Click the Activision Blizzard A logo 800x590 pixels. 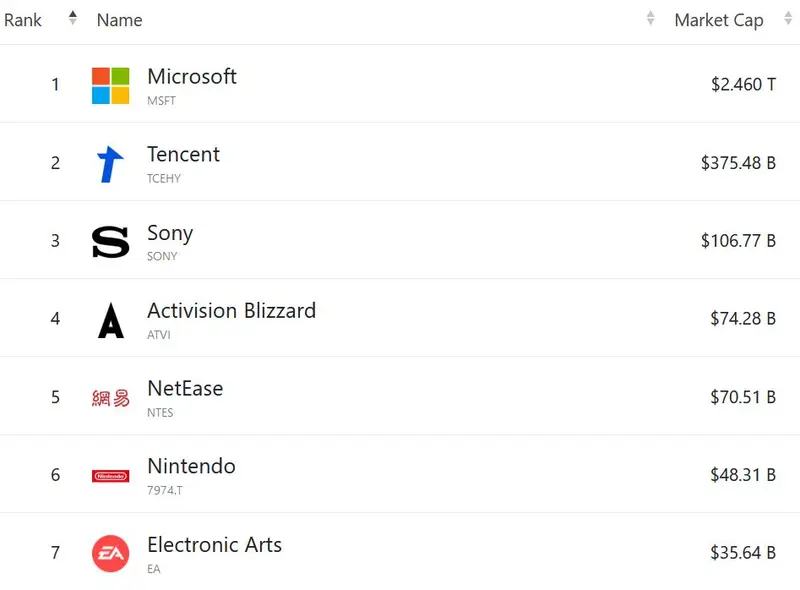click(x=111, y=320)
